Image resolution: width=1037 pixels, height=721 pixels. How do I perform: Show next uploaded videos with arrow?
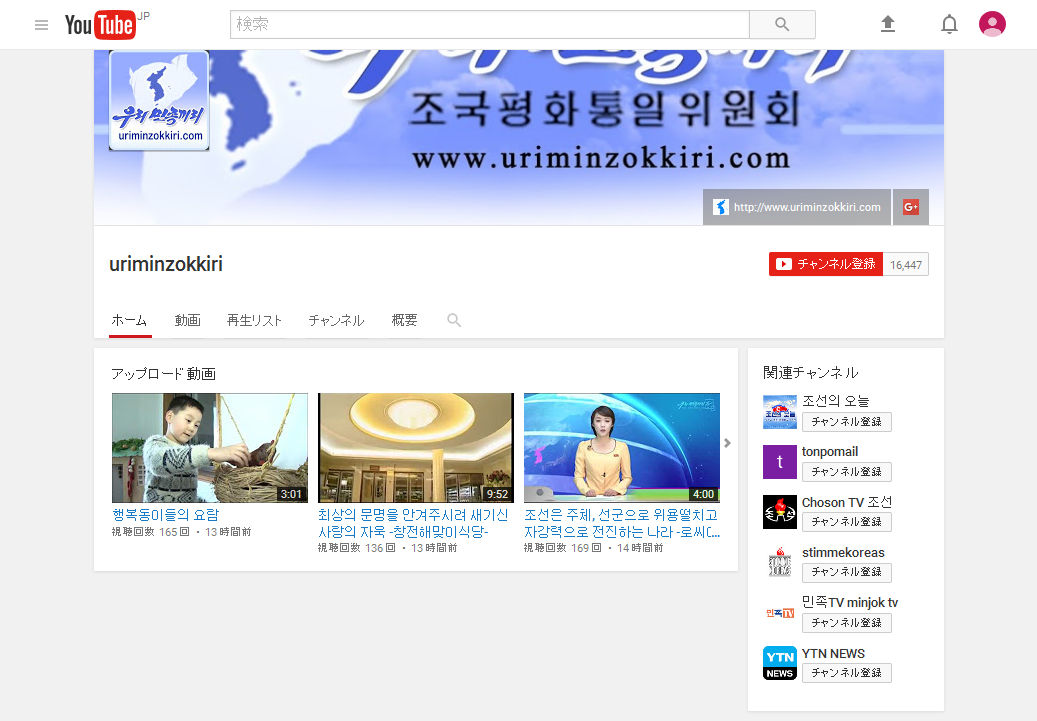pyautogui.click(x=727, y=443)
